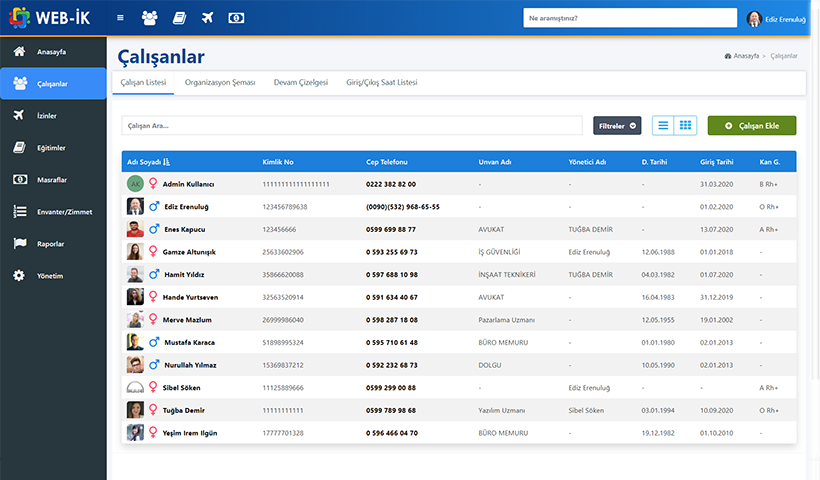The height and width of the screenshot is (480, 820).
Task: Click Giriş Tarihi column header
Action: click(x=716, y=162)
